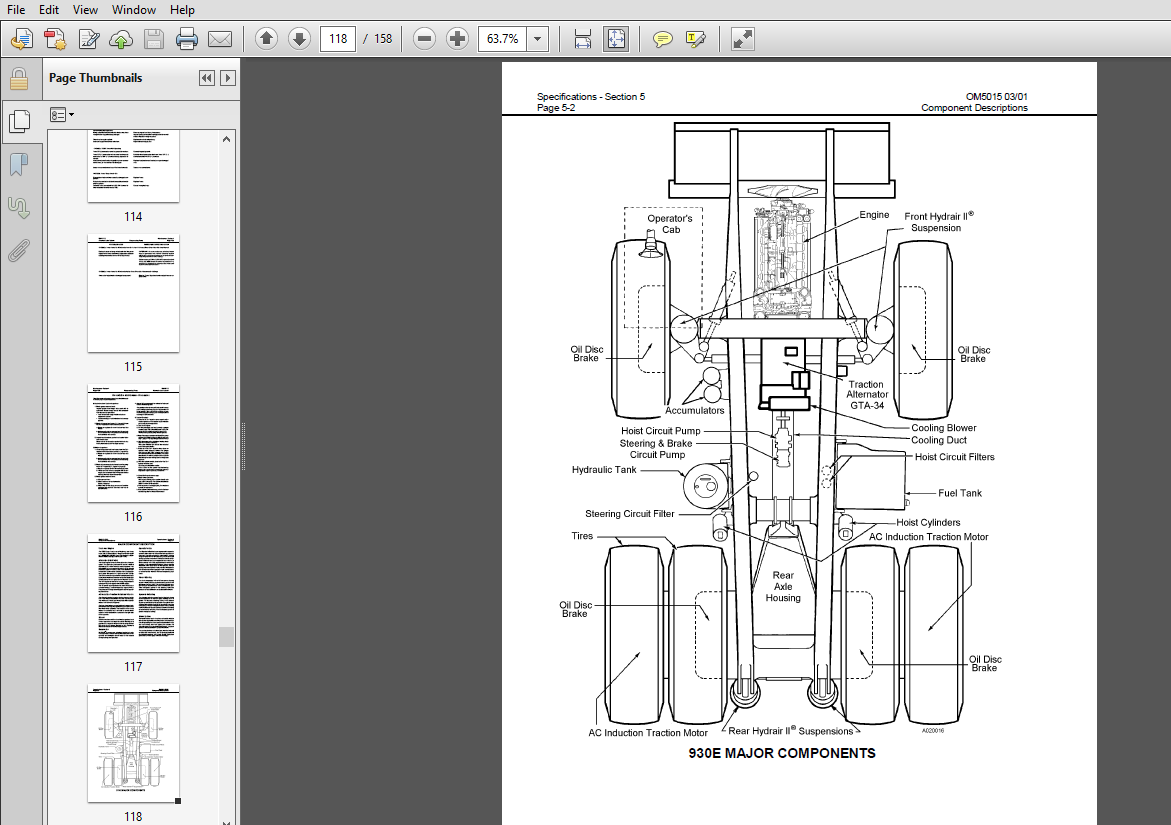Screen dimensions: 1171x825
Task: Click the 'Fuel Tank' label
Action: (x=960, y=493)
